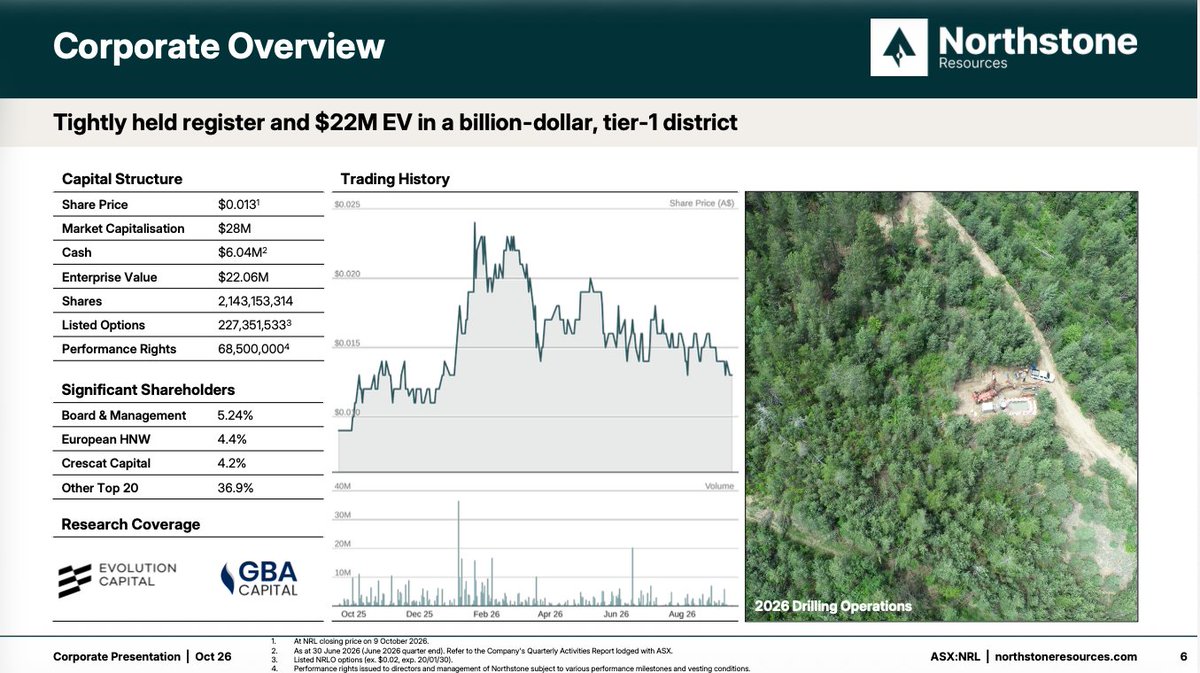The image size is (1200, 673).
Task: Click the GBA Capital logo
Action: [x=259, y=579]
